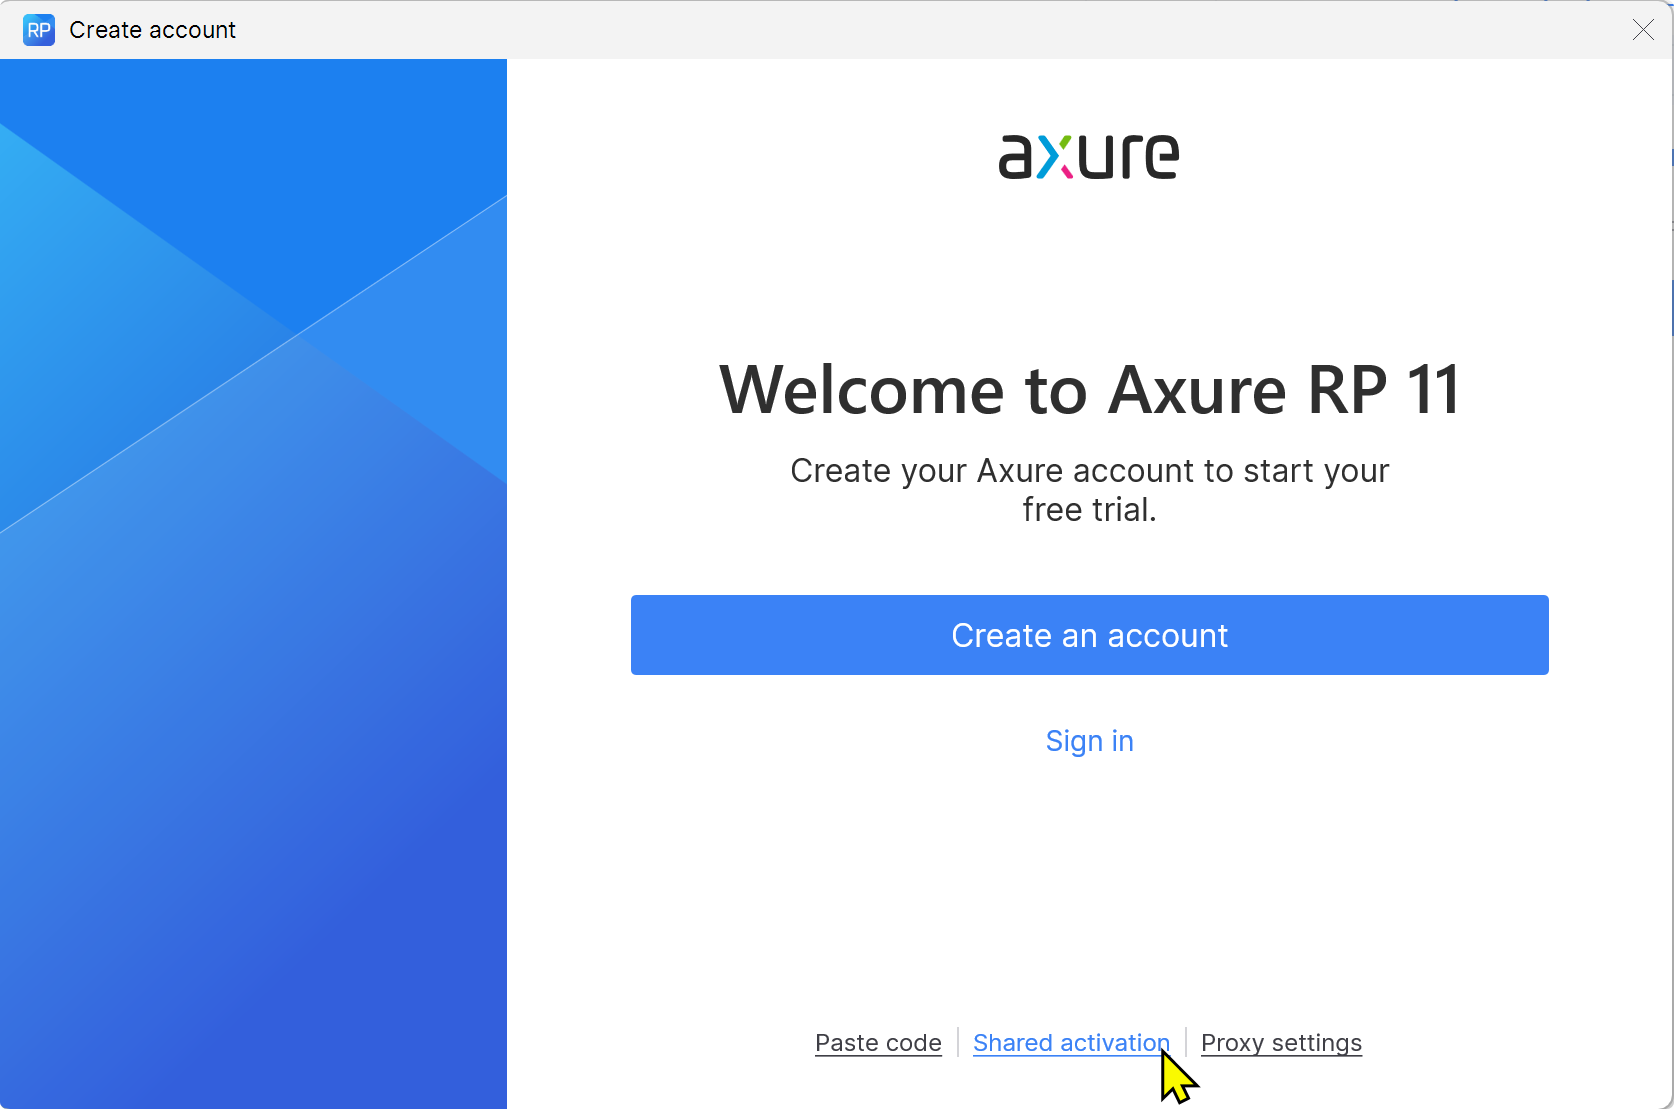Click the 'Create account' window title text

[x=152, y=30]
